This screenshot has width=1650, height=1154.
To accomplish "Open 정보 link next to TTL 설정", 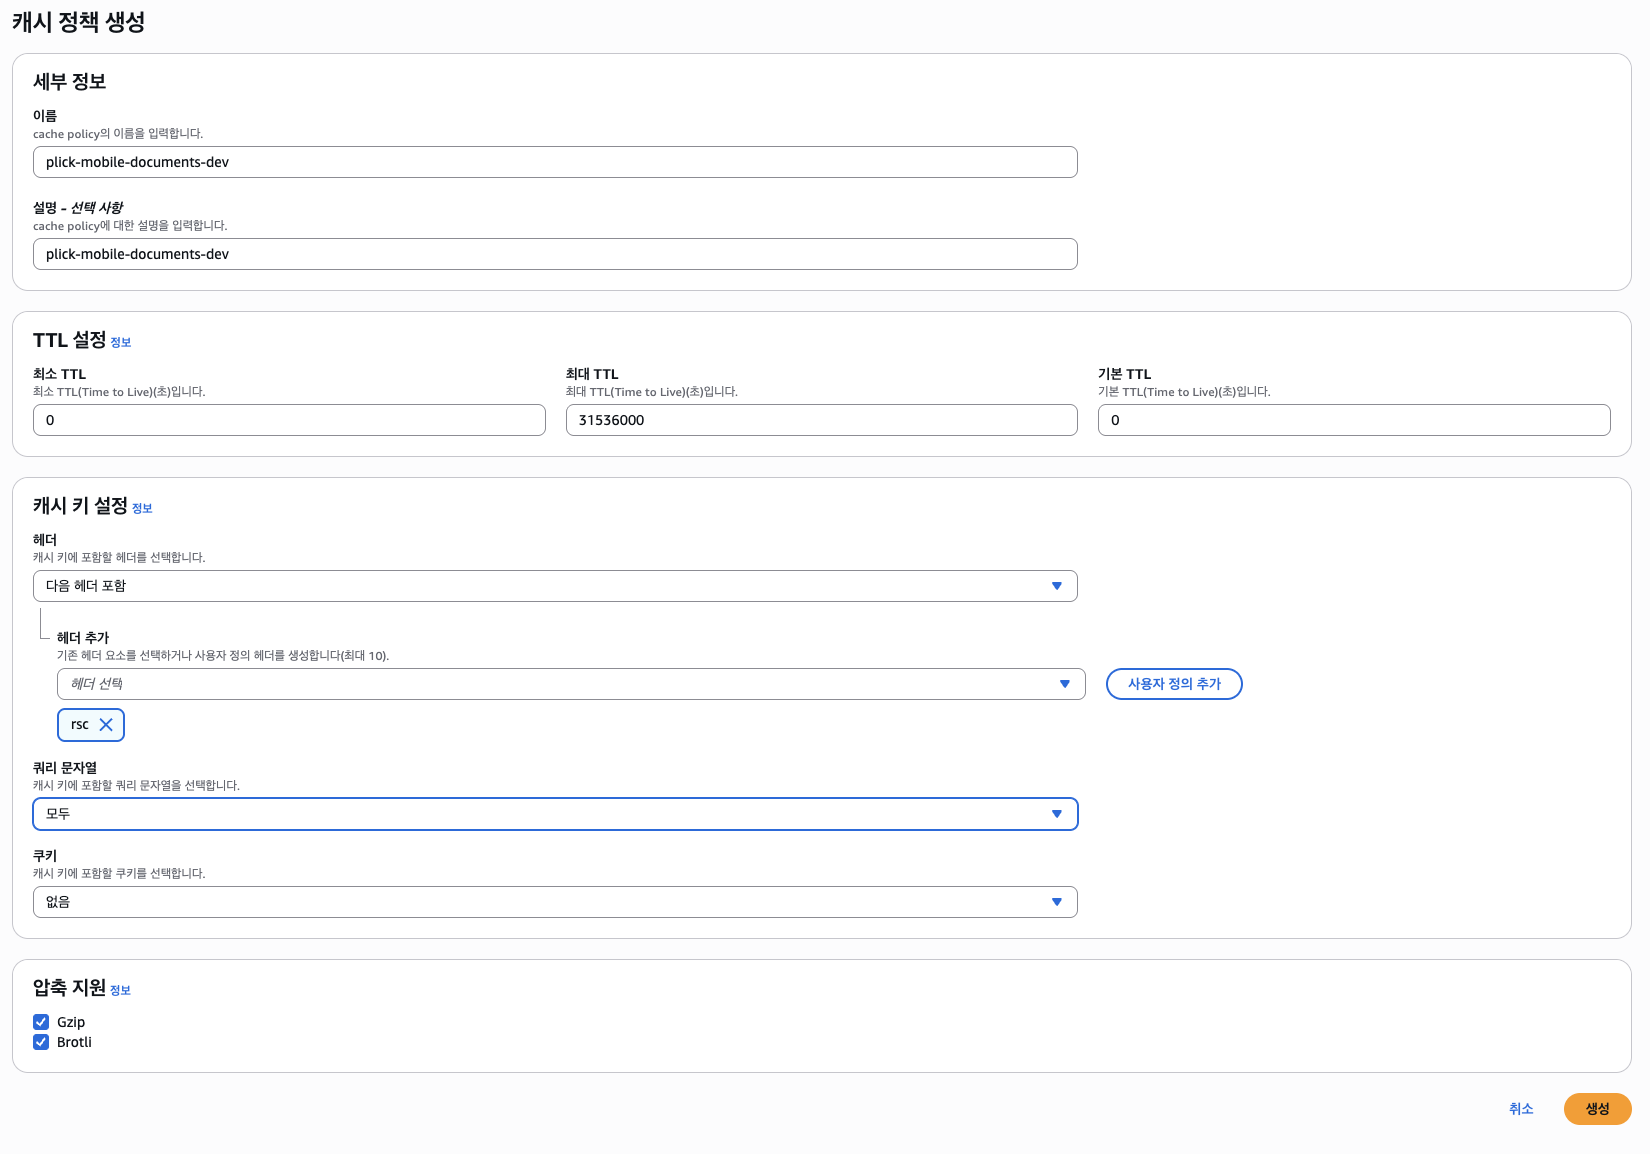I will pyautogui.click(x=121, y=343).
